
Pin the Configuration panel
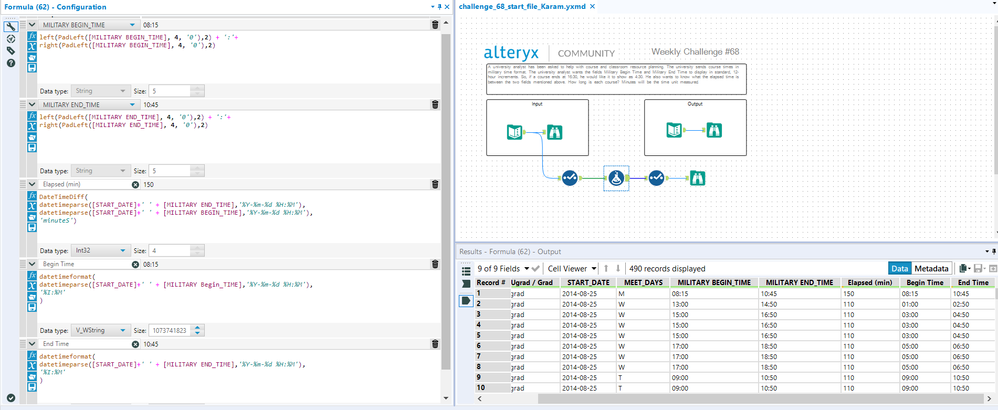coord(440,6)
